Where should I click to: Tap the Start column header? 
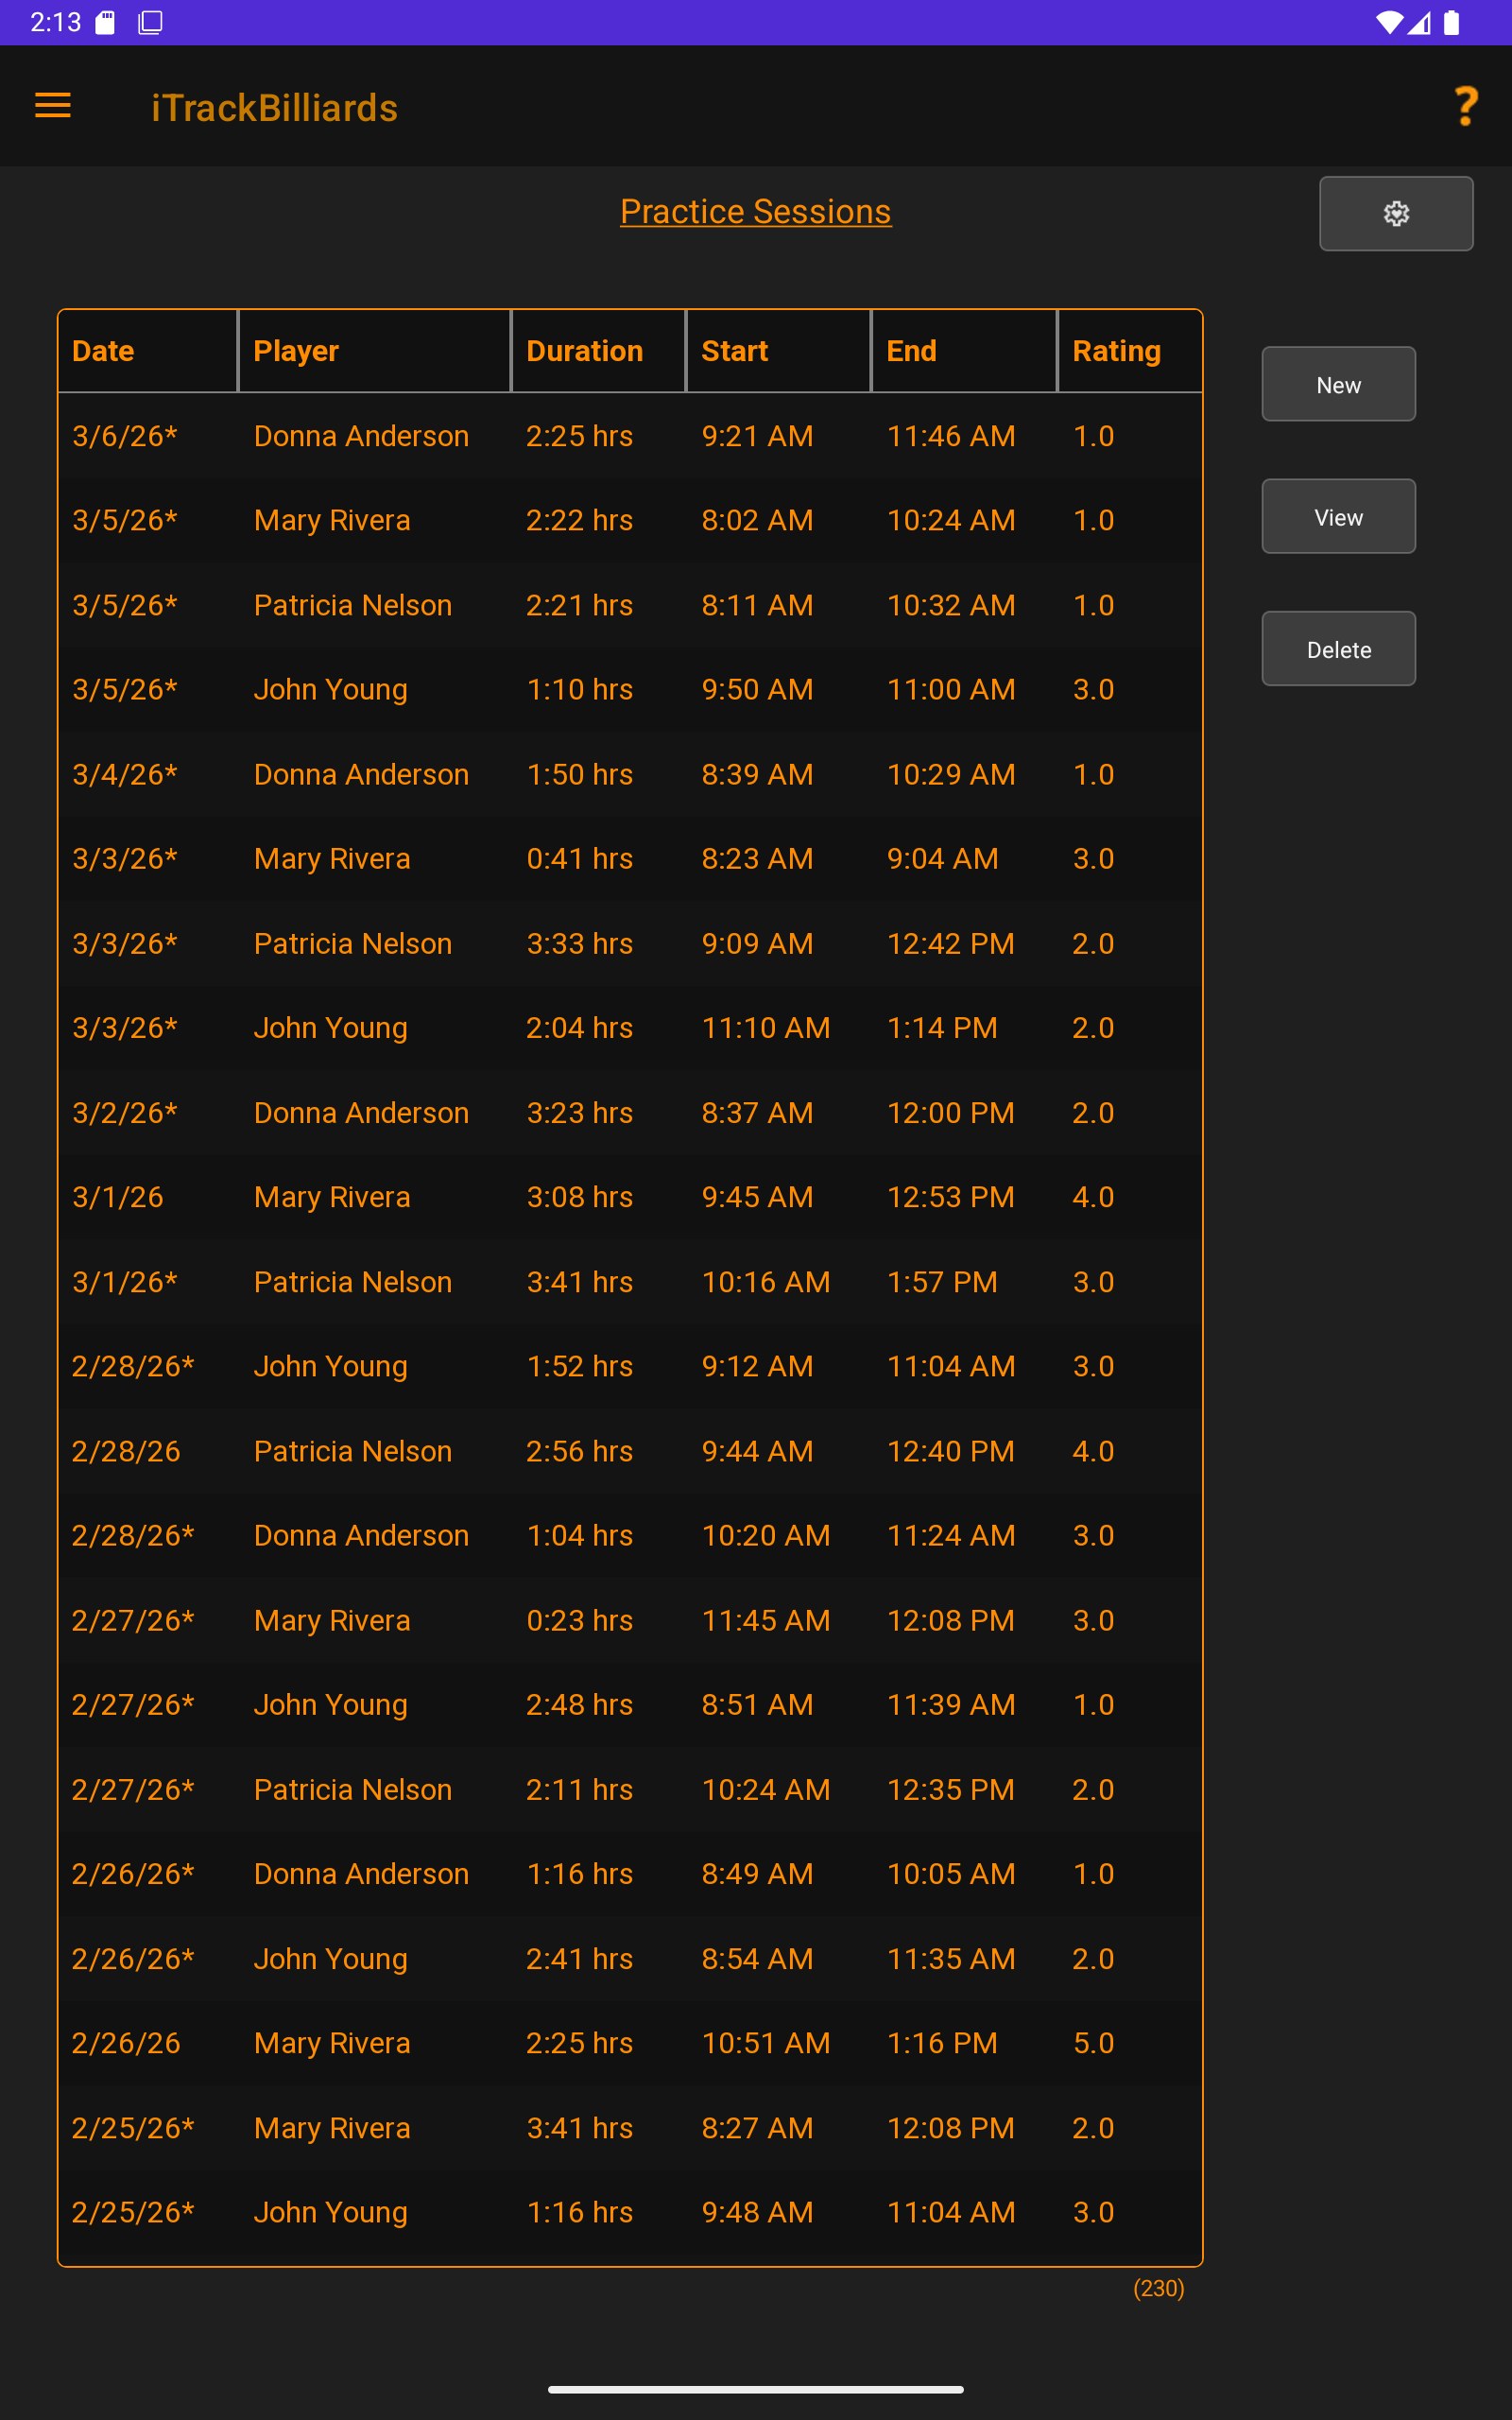pos(734,351)
